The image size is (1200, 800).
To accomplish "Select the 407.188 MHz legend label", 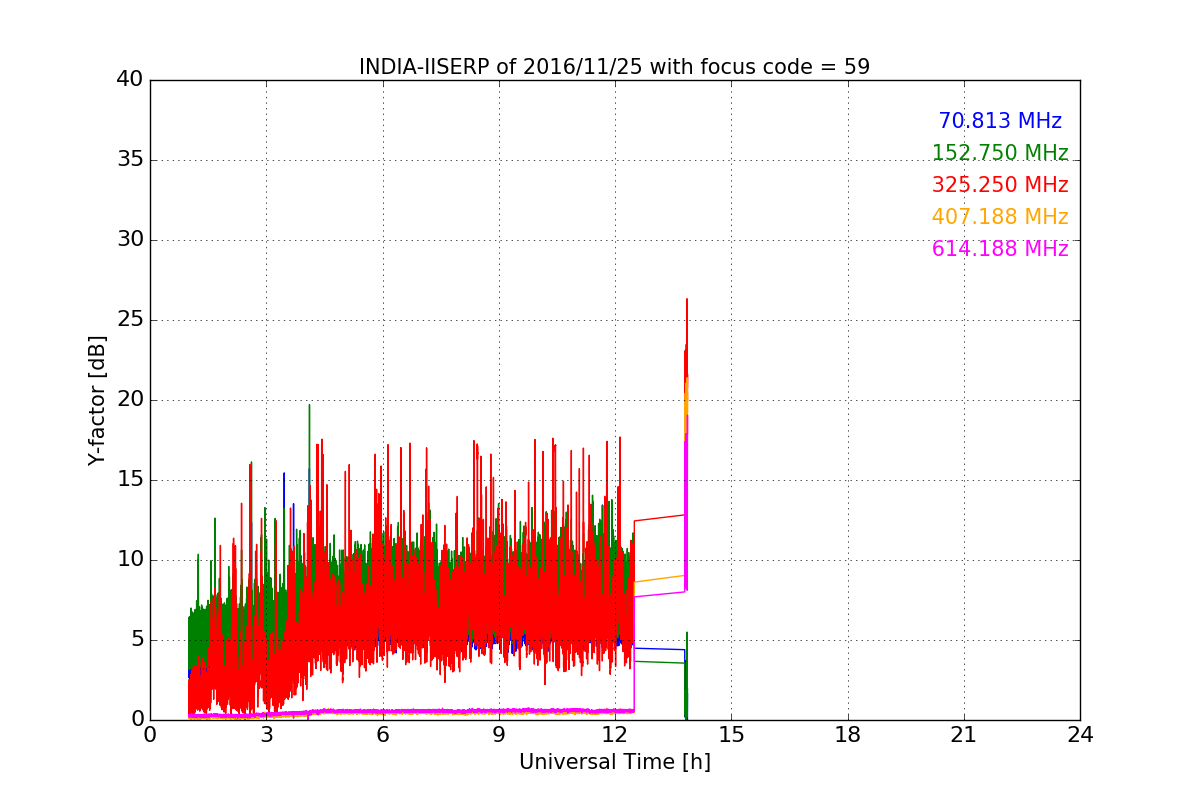I will coord(1000,217).
